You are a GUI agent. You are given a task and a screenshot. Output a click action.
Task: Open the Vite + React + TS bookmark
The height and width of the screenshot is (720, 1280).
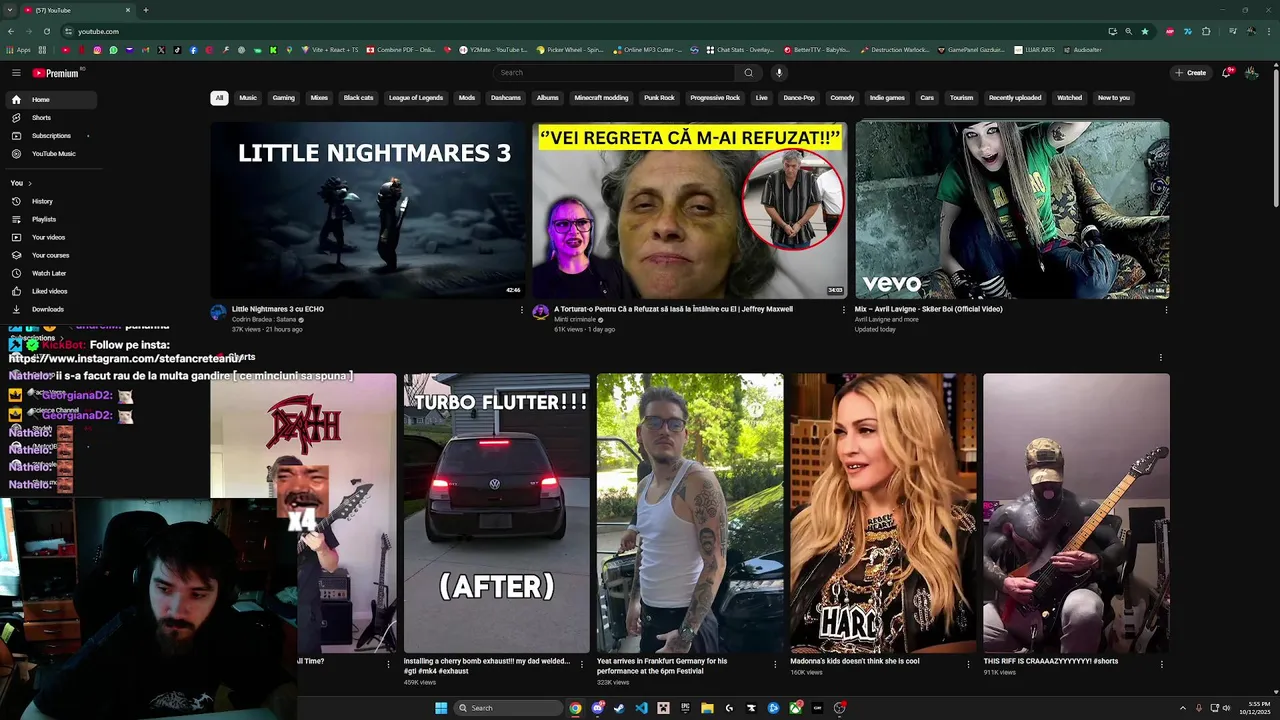329,50
